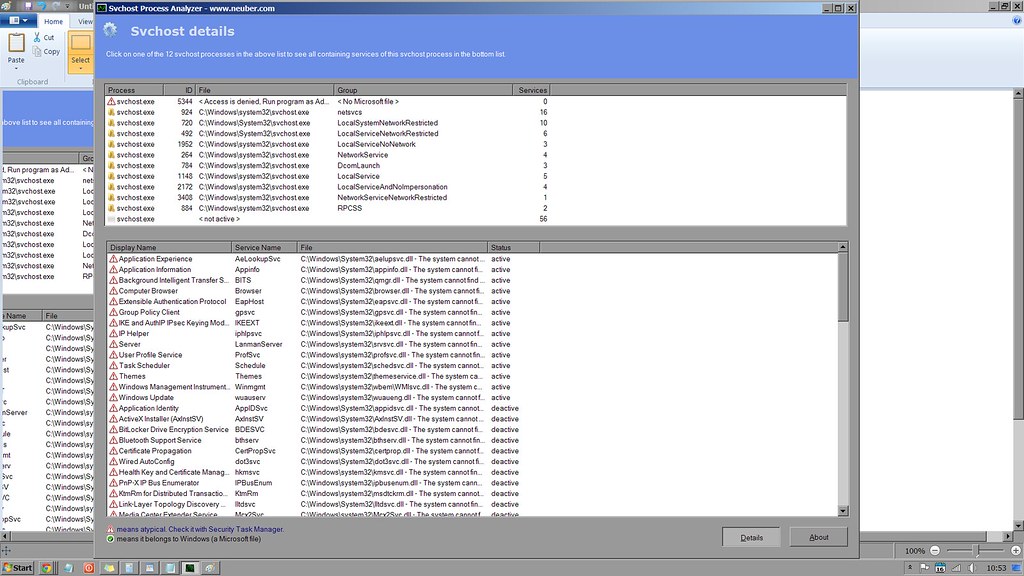Sort services by Status column header
This screenshot has width=1024, height=576.
(x=513, y=248)
